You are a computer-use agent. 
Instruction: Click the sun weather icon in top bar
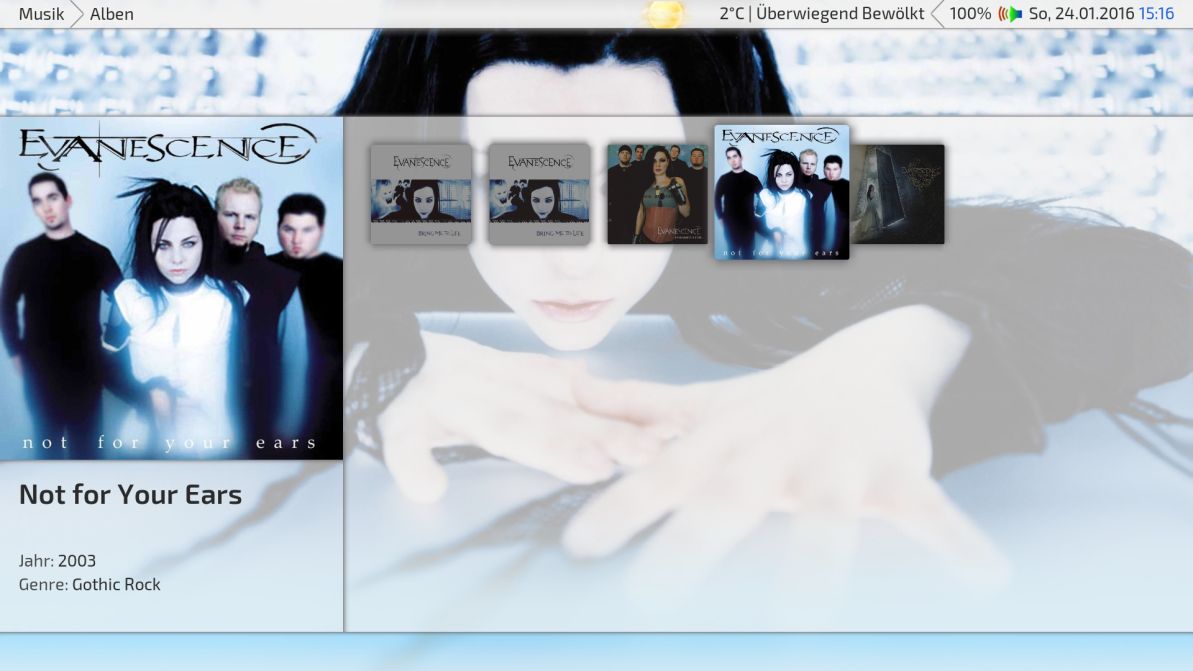[664, 14]
